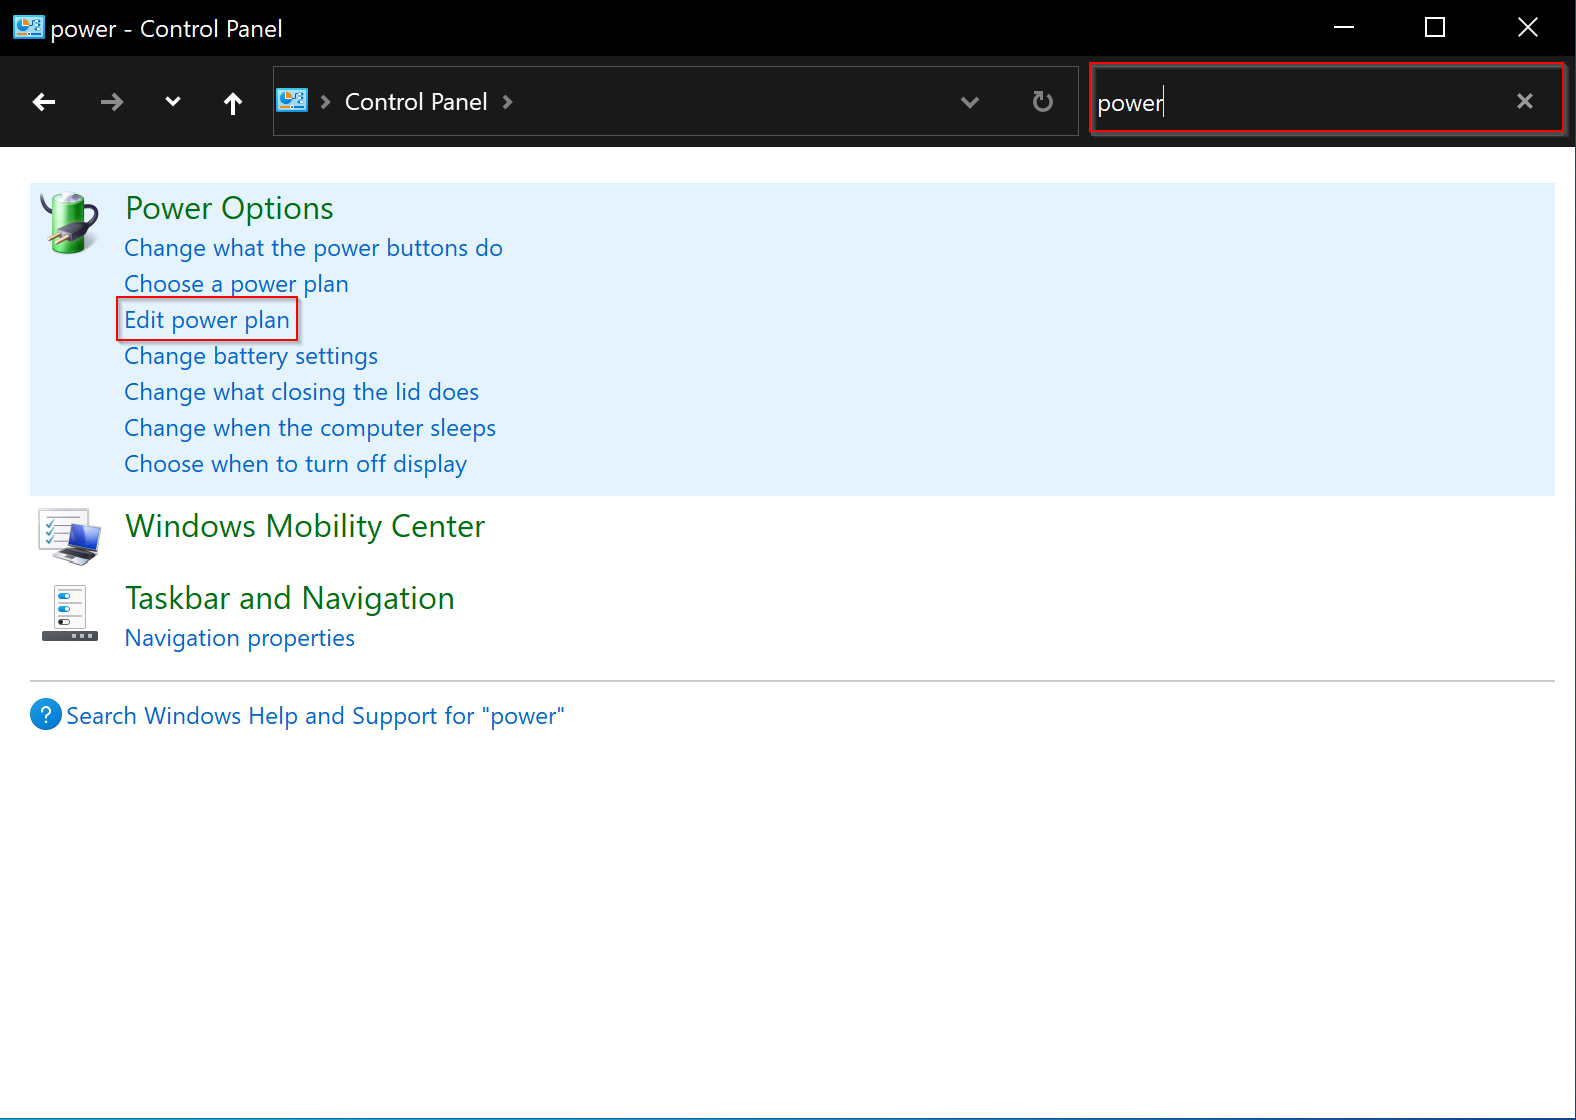Clear the search with the X button
The image size is (1576, 1120).
1525,101
